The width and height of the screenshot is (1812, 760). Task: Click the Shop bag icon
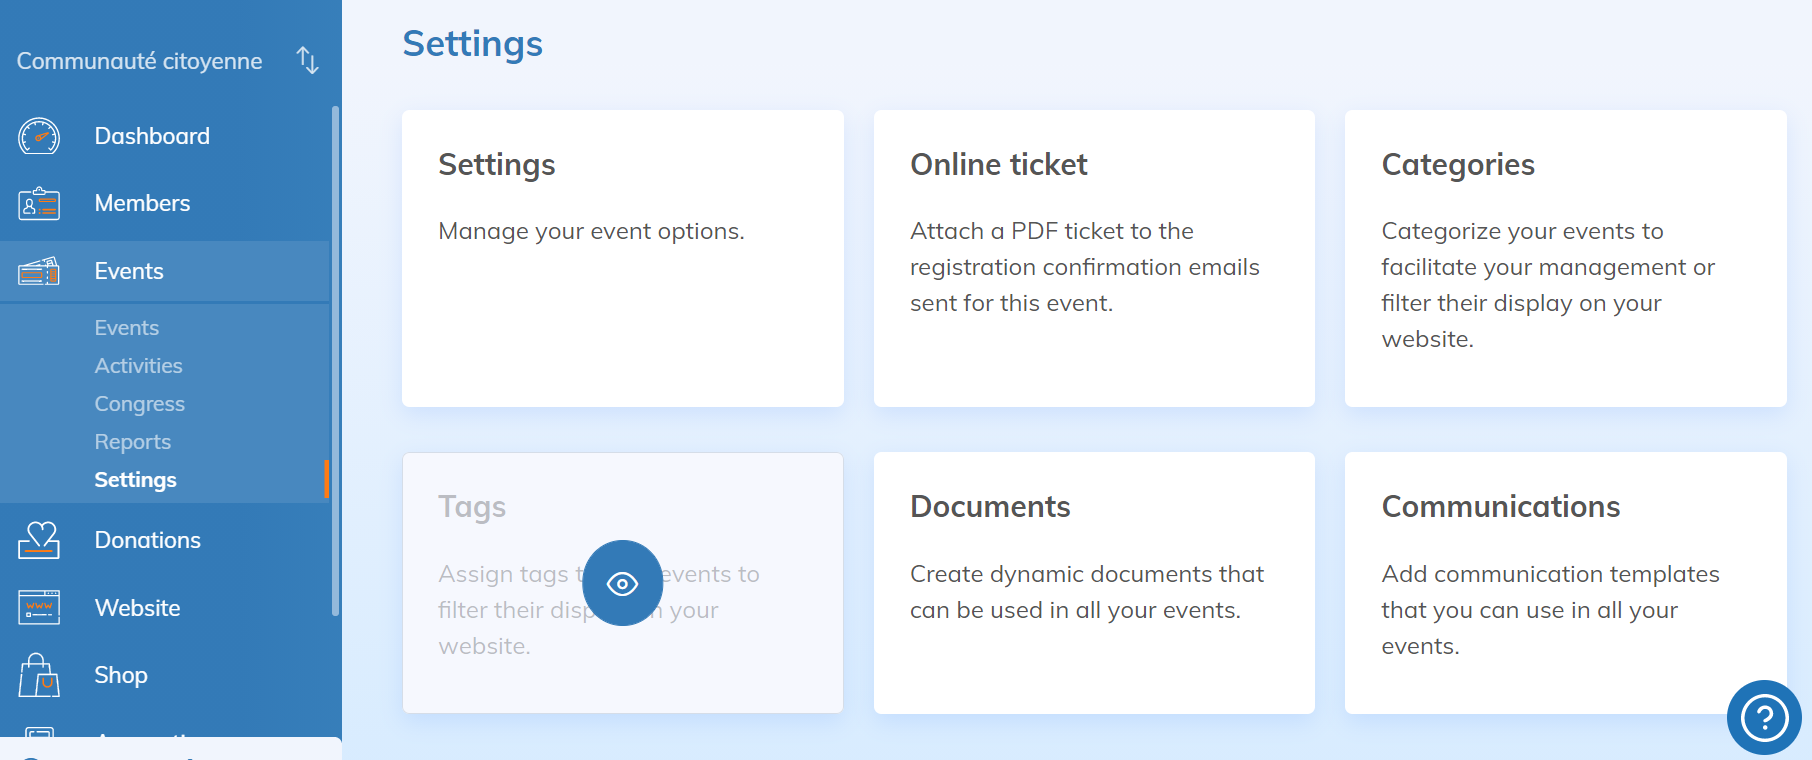[39, 675]
